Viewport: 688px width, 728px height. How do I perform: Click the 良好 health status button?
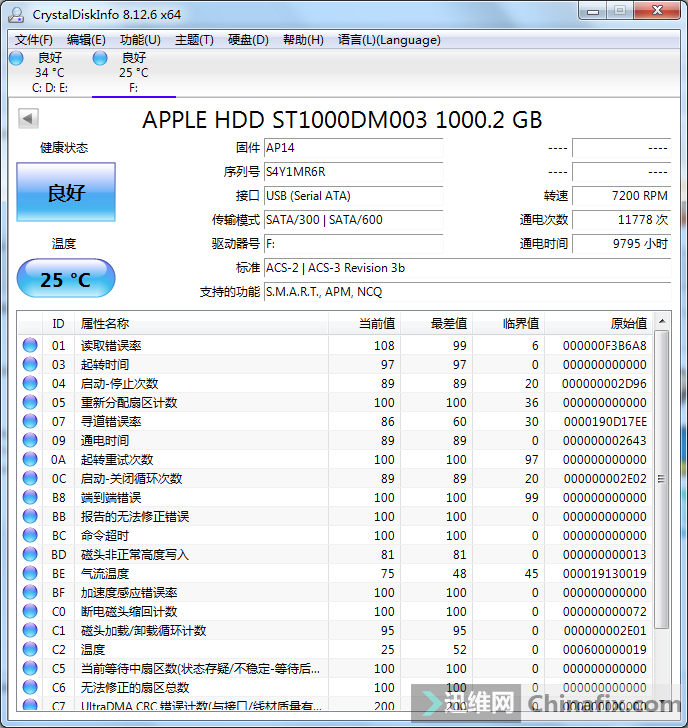66,192
